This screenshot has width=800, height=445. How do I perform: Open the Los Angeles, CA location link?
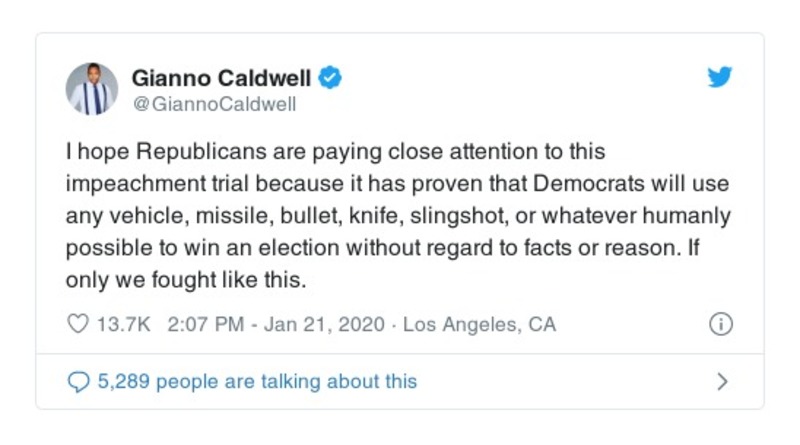[479, 324]
